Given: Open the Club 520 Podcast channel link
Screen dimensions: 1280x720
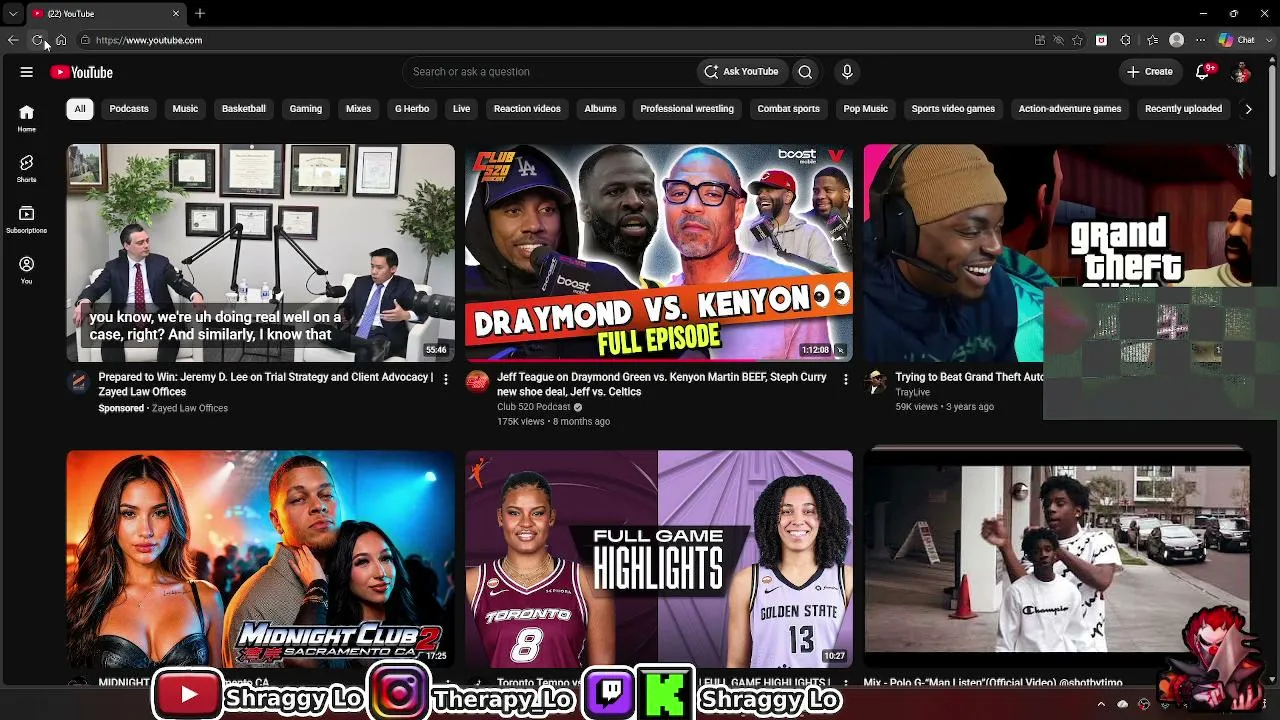Looking at the screenshot, I should [533, 407].
